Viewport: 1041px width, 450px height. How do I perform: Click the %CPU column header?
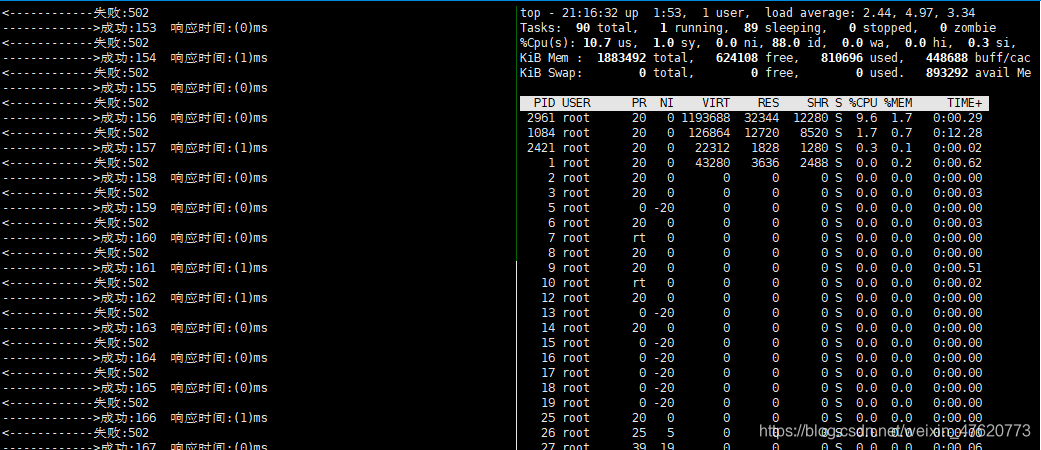click(863, 103)
